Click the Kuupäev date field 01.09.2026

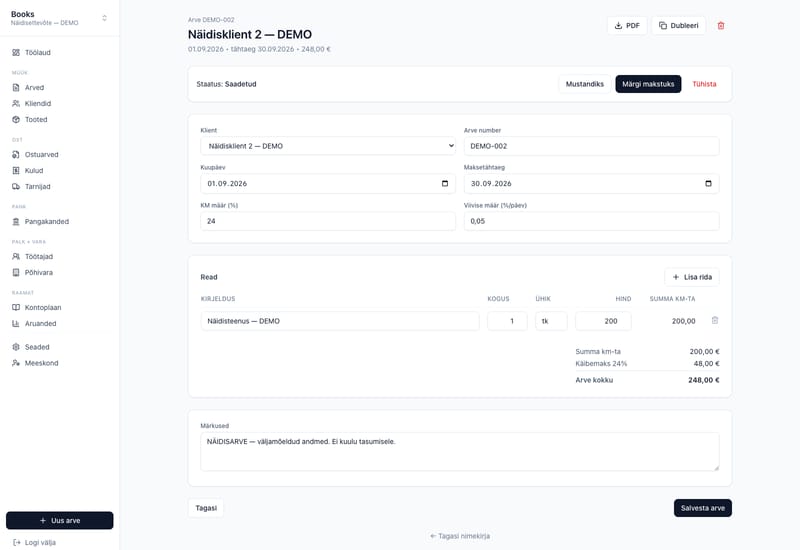[328, 184]
